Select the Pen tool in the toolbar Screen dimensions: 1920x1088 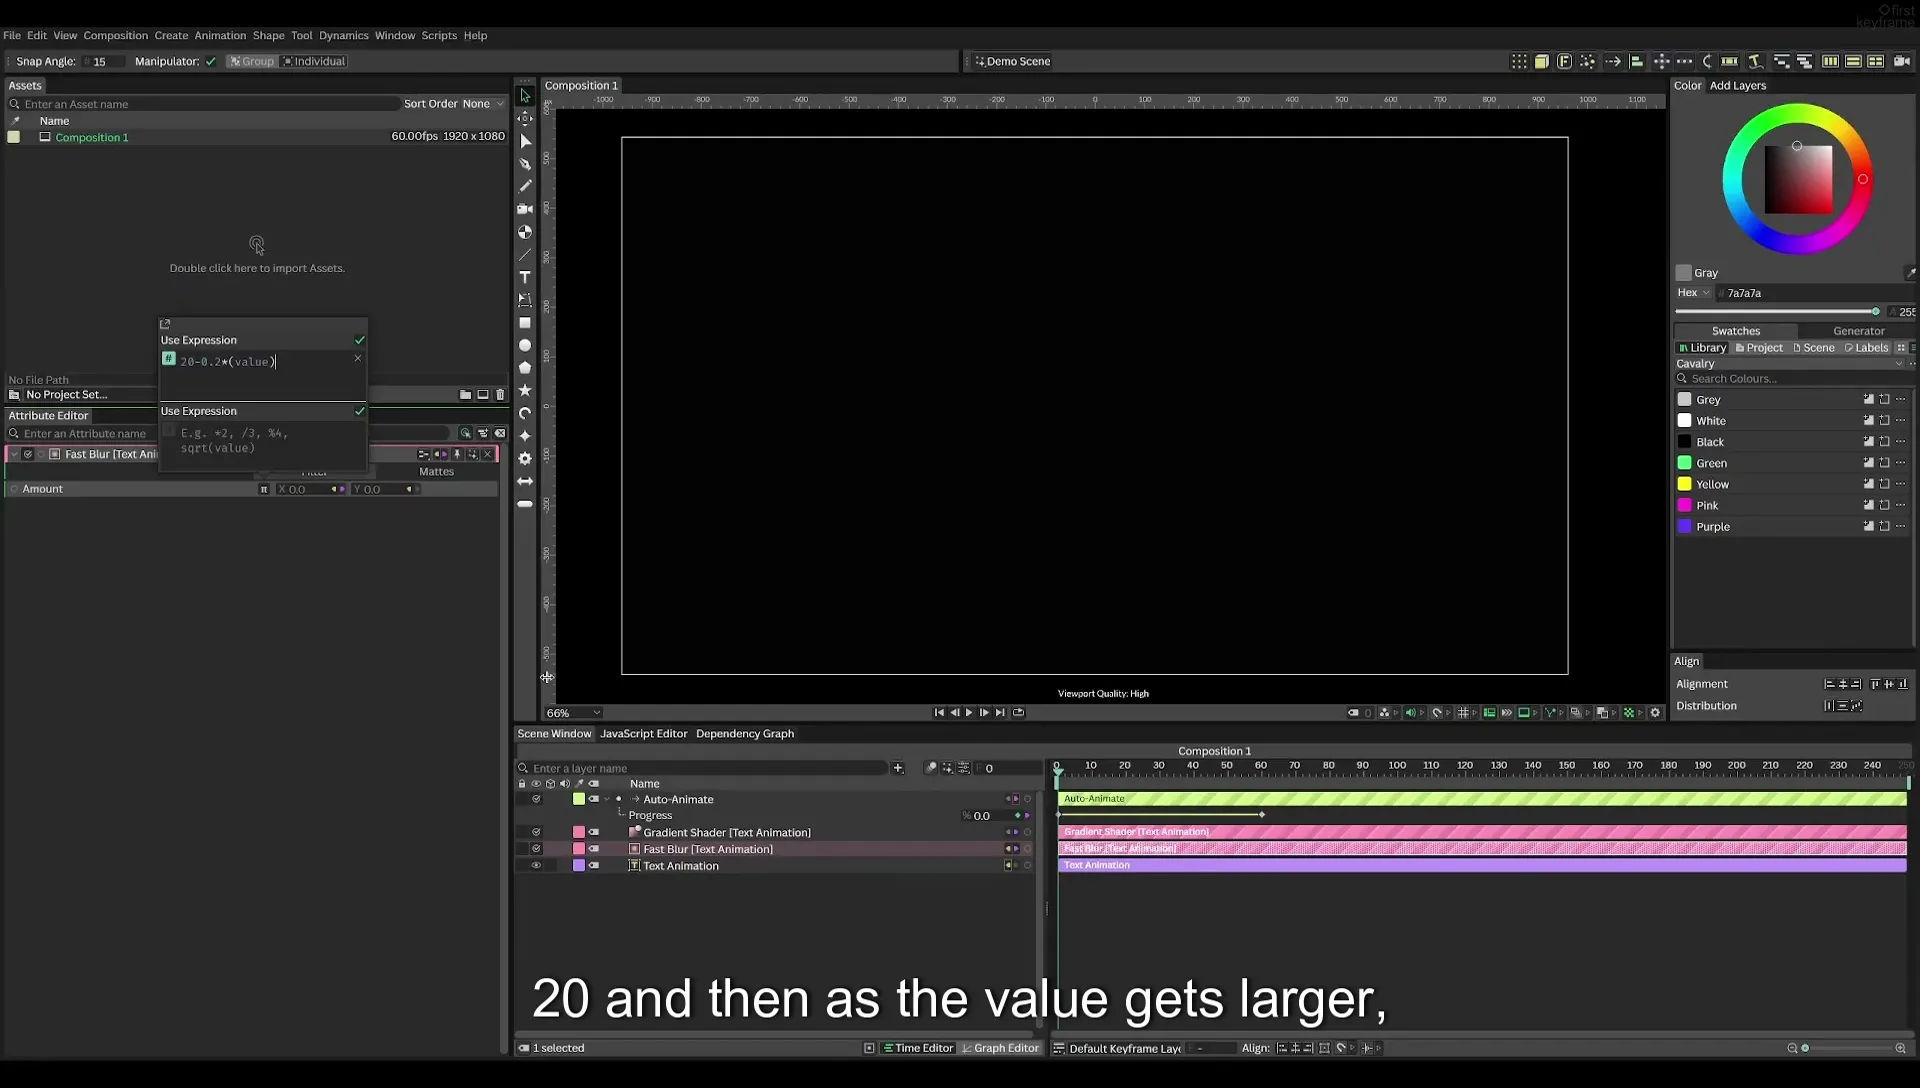[525, 163]
